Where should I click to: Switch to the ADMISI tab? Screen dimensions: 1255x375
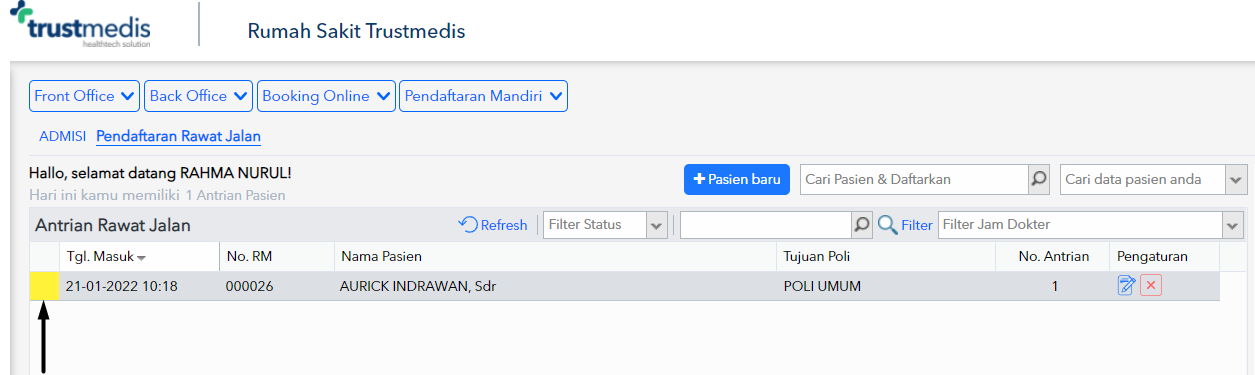coord(62,136)
